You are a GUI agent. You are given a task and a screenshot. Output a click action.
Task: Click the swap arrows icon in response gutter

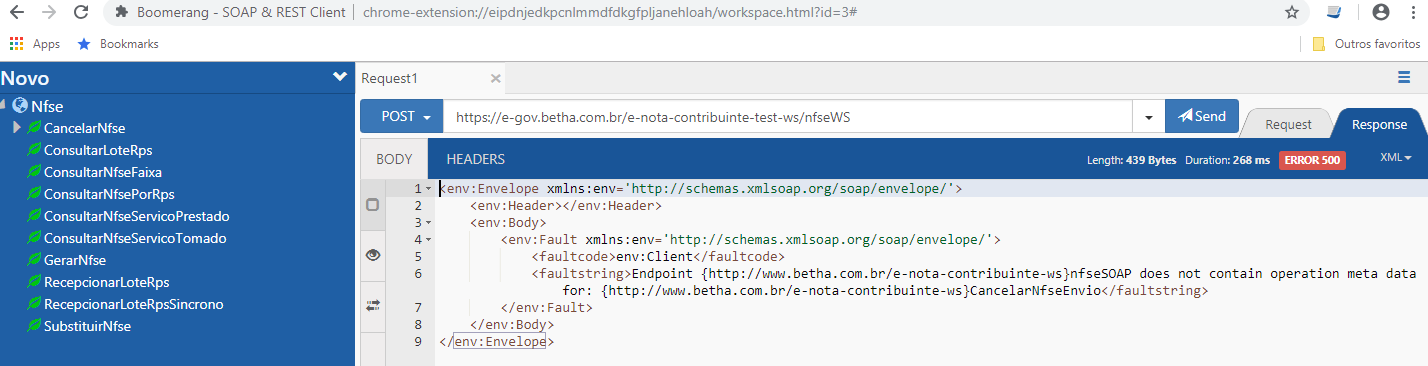[x=373, y=305]
